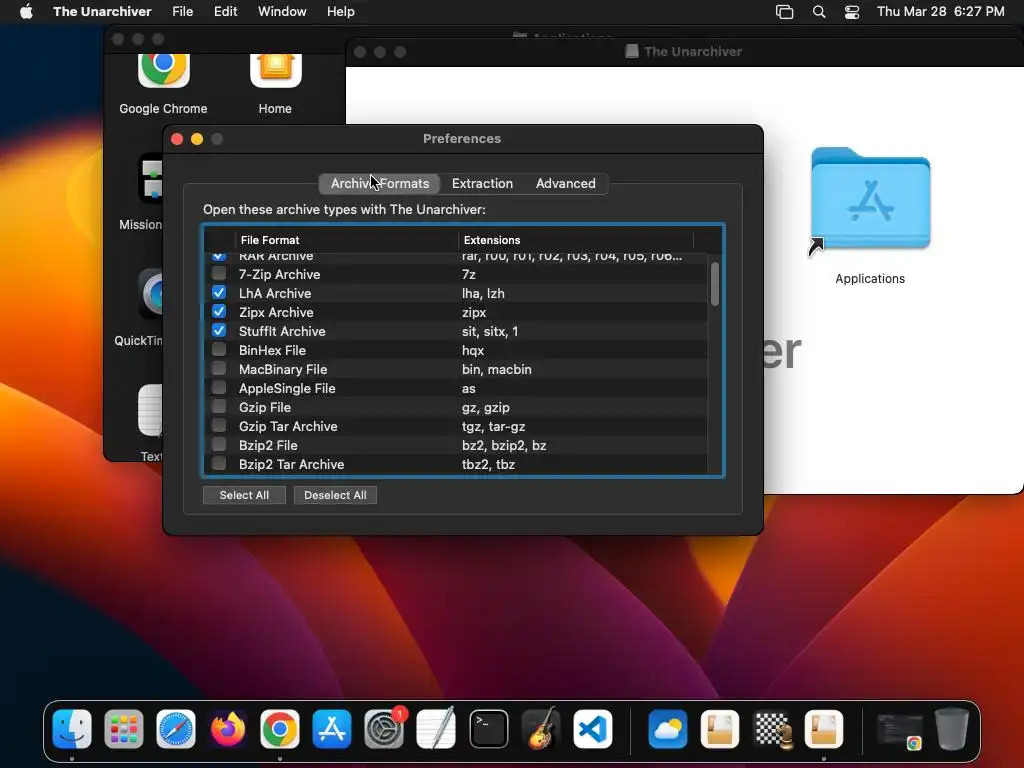Viewport: 1024px width, 768px height.
Task: Open Google Chrome in the Dock
Action: 280,728
